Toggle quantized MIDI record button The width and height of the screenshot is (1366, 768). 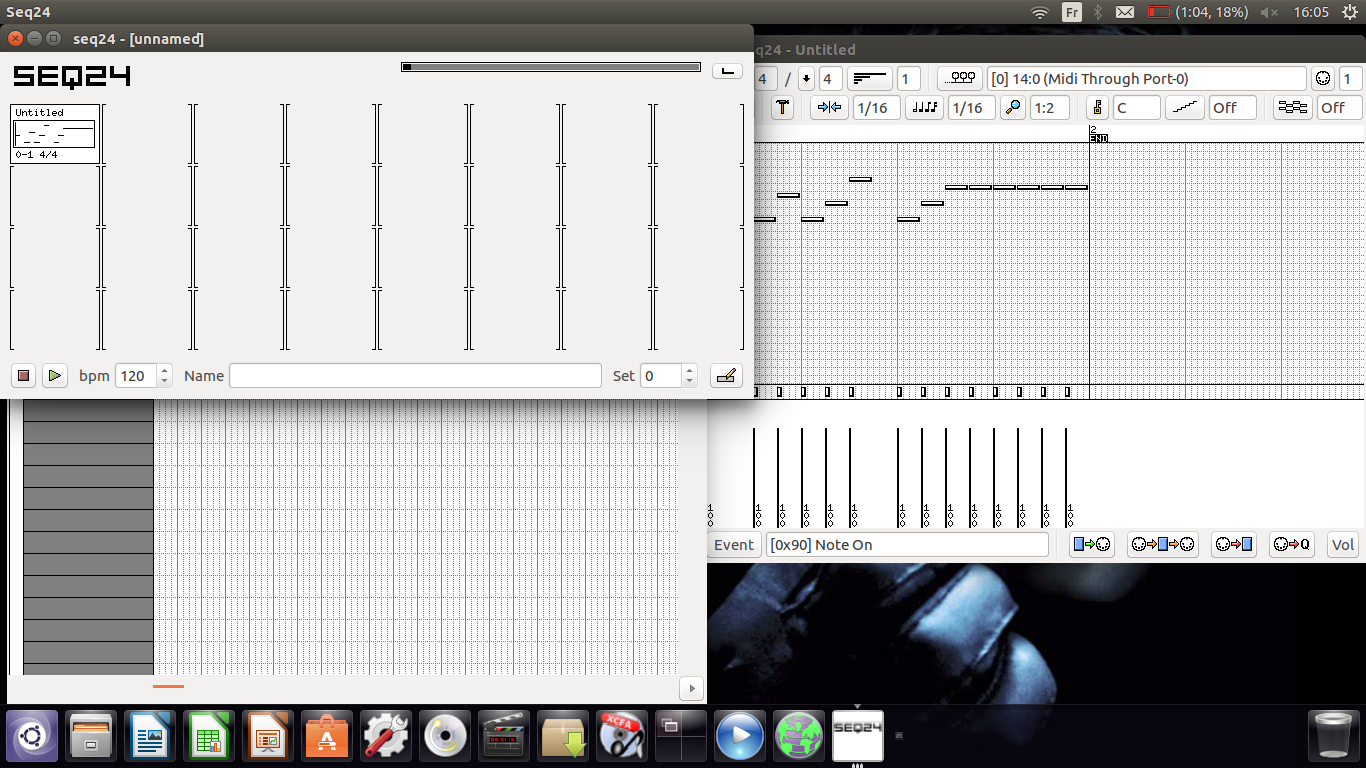pyautogui.click(x=1291, y=545)
